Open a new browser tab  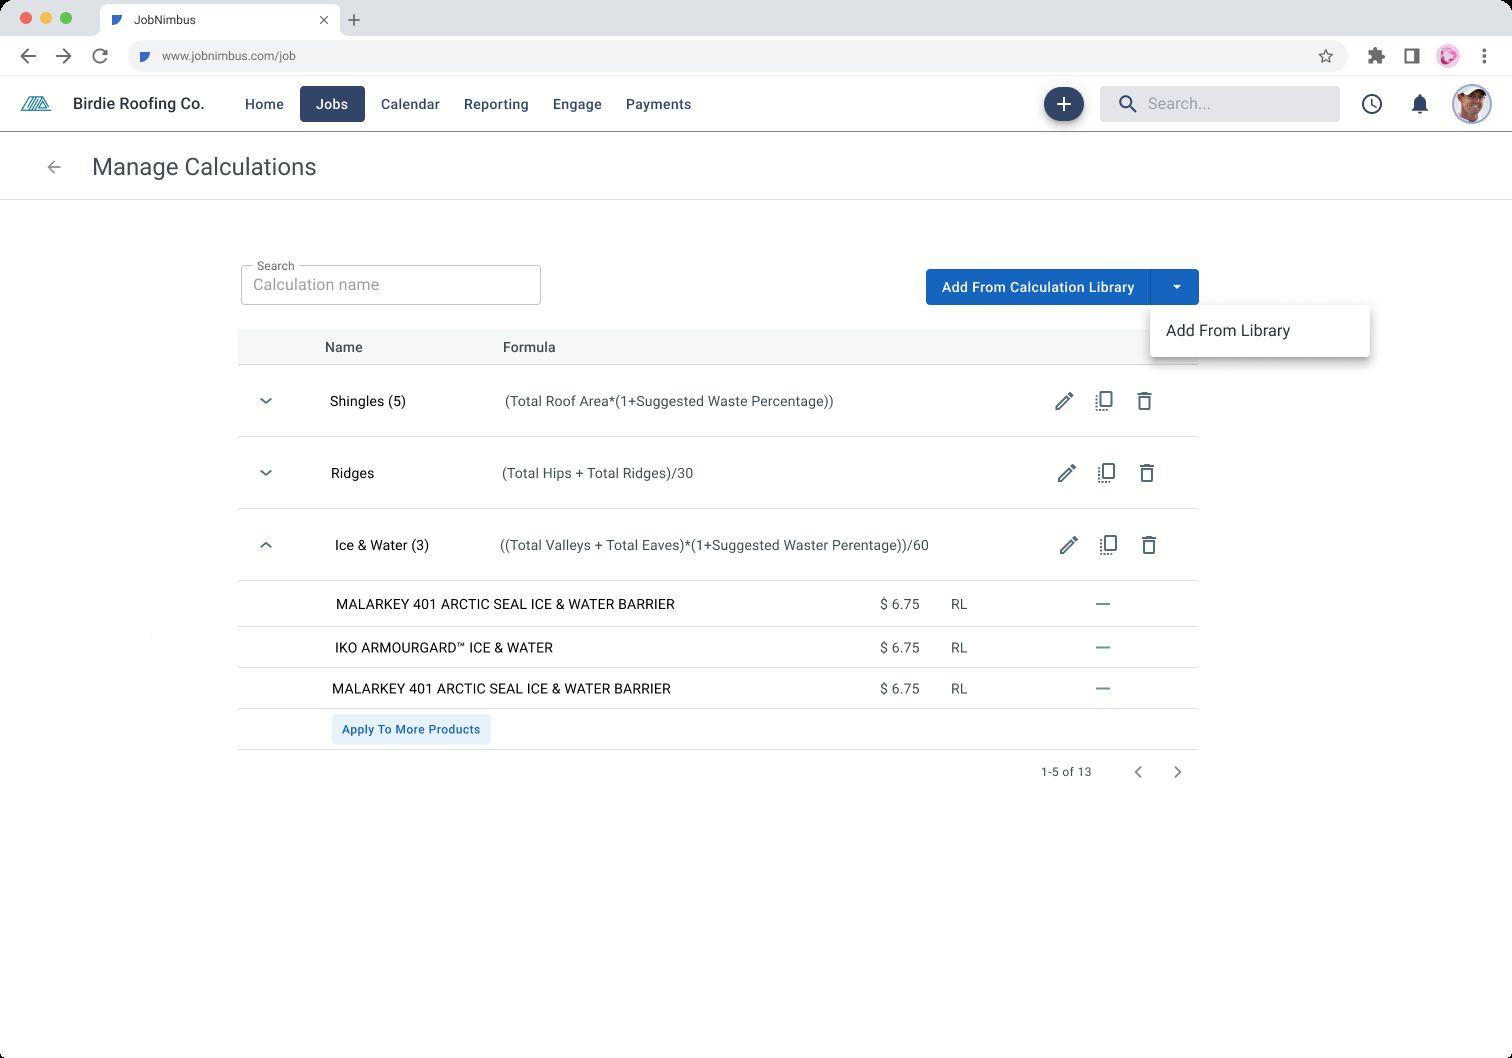[x=354, y=20]
